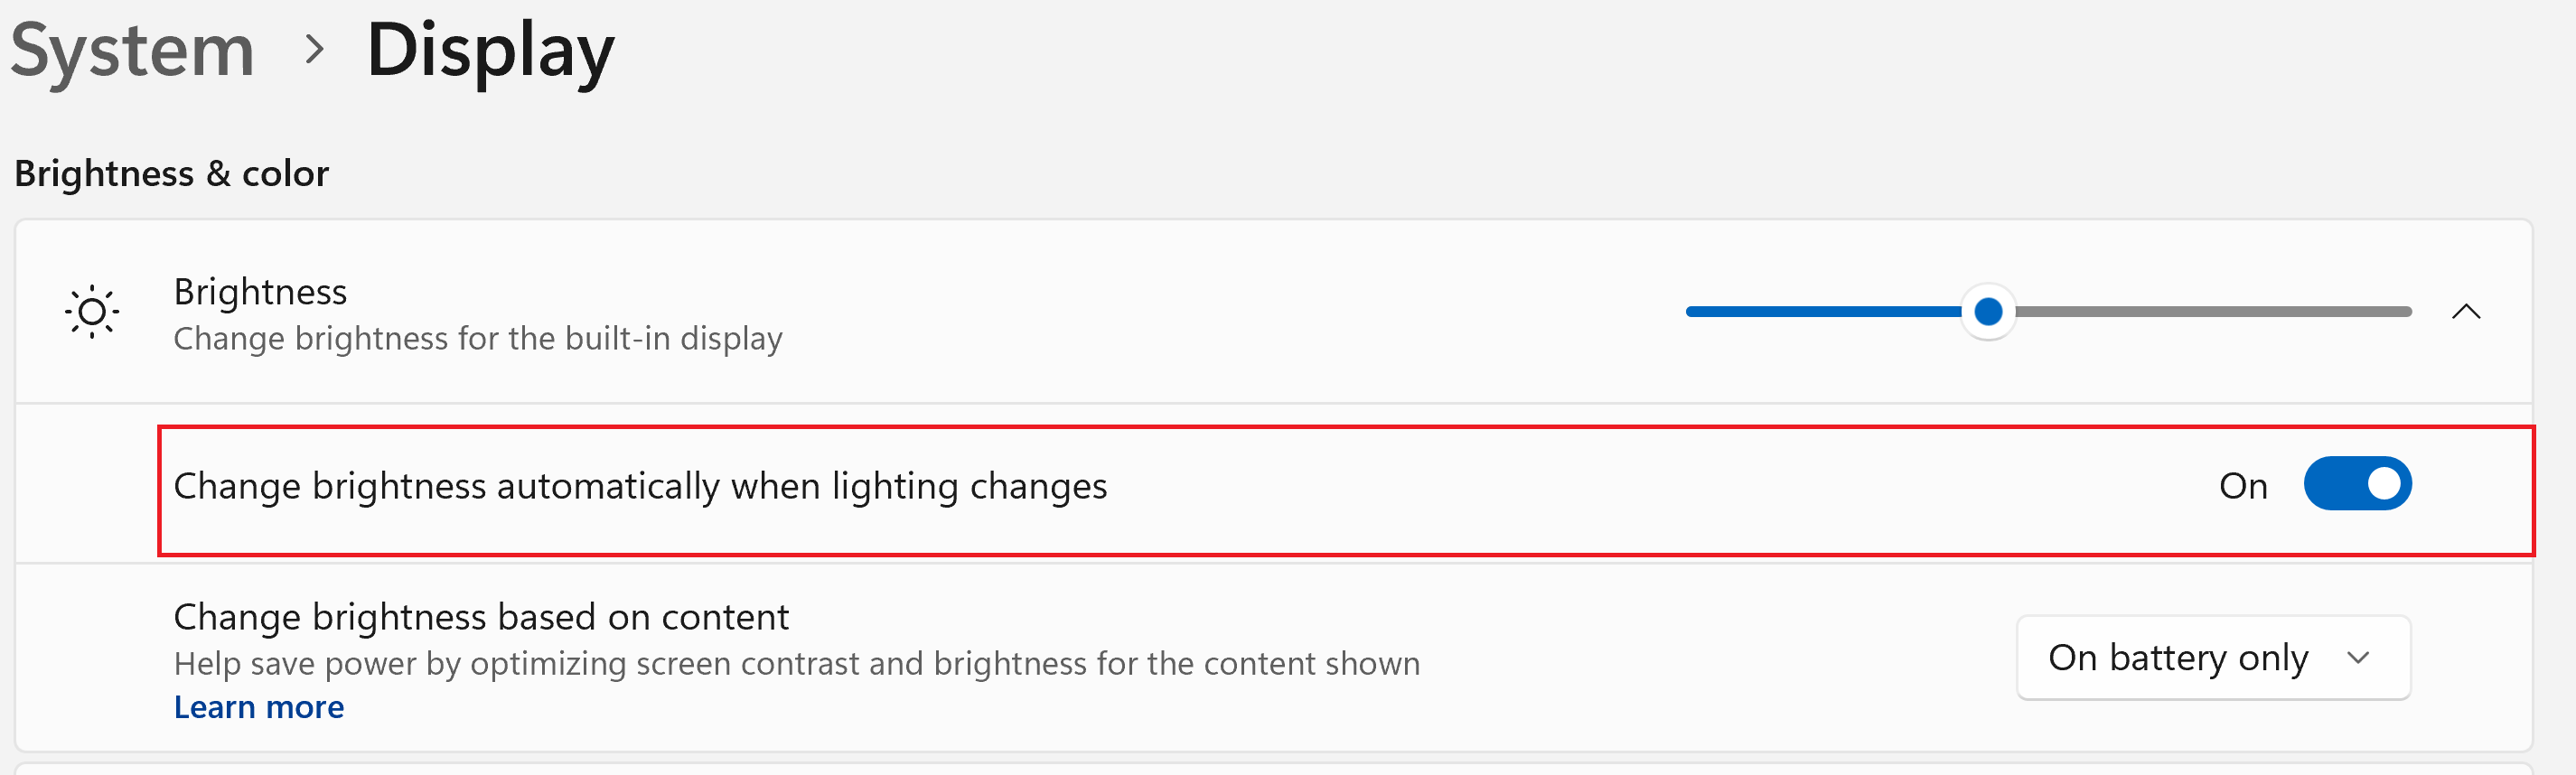This screenshot has height=775, width=2576.
Task: Open the Learn more link
Action: pyautogui.click(x=259, y=707)
